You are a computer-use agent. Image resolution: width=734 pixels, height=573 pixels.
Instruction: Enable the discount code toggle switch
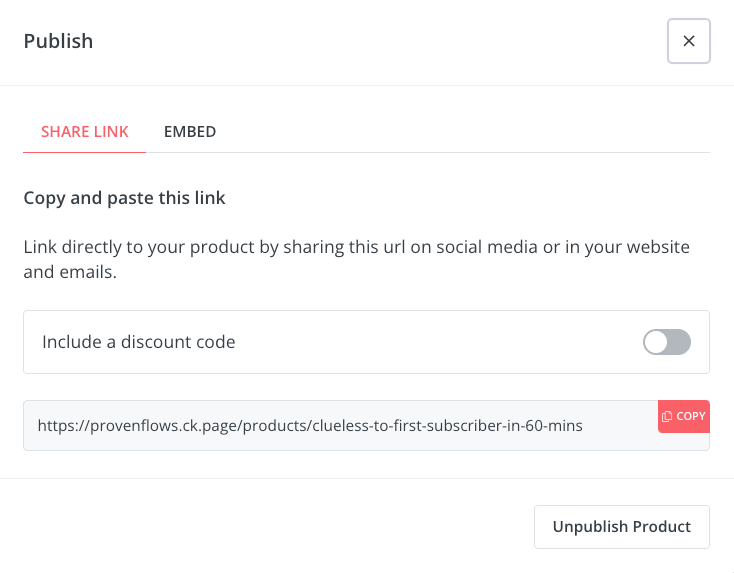pyautogui.click(x=667, y=342)
